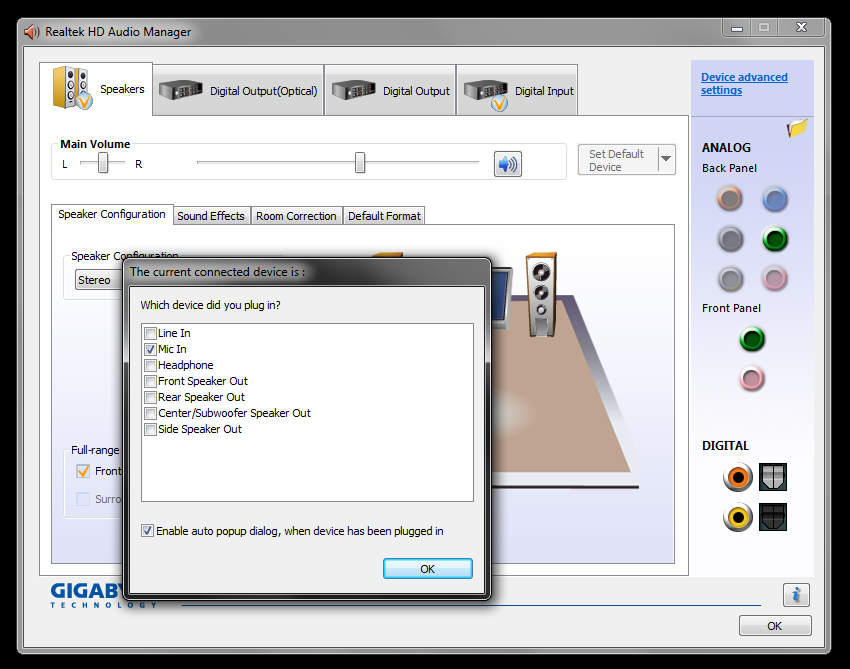Click the green front panel jack
This screenshot has height=669, width=850.
(752, 339)
